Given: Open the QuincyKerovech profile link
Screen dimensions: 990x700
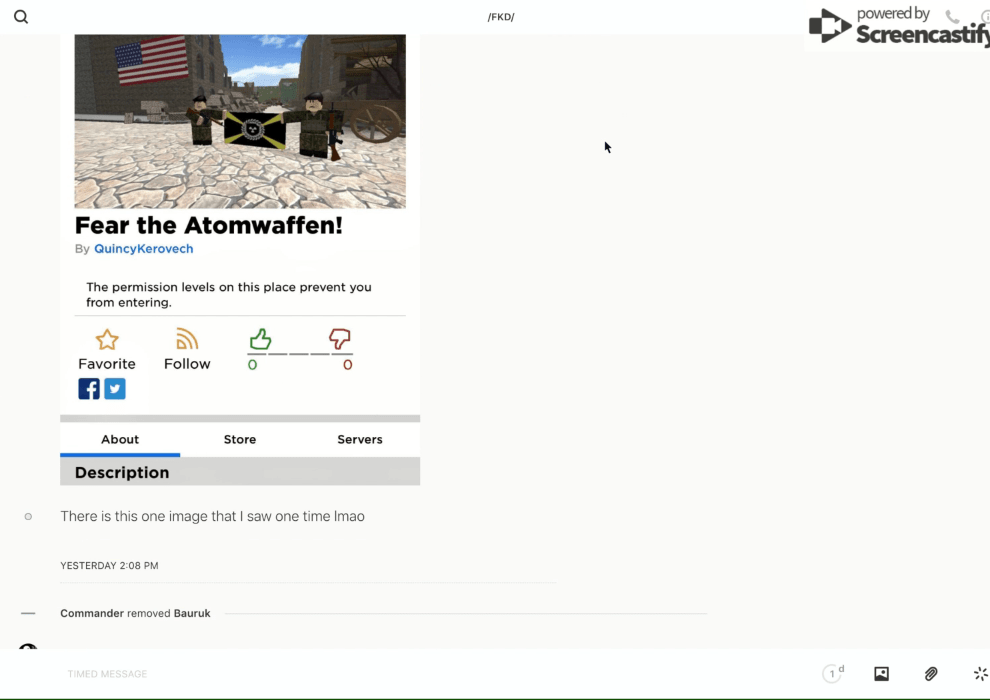Looking at the screenshot, I should tap(143, 249).
